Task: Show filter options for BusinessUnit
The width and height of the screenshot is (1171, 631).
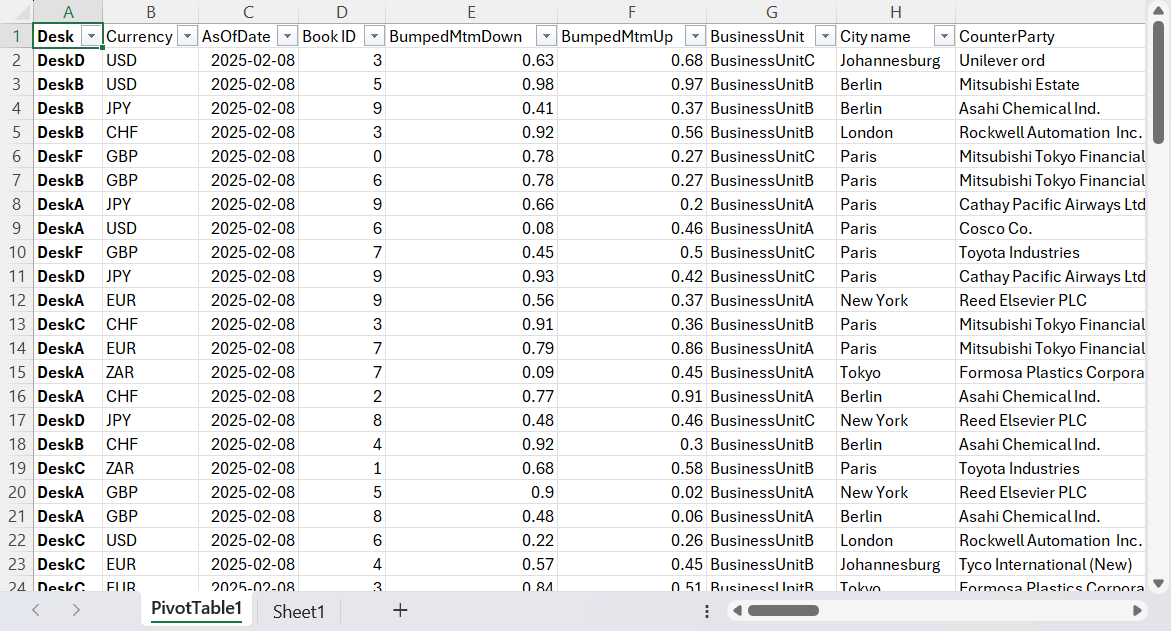Action: click(x=824, y=36)
